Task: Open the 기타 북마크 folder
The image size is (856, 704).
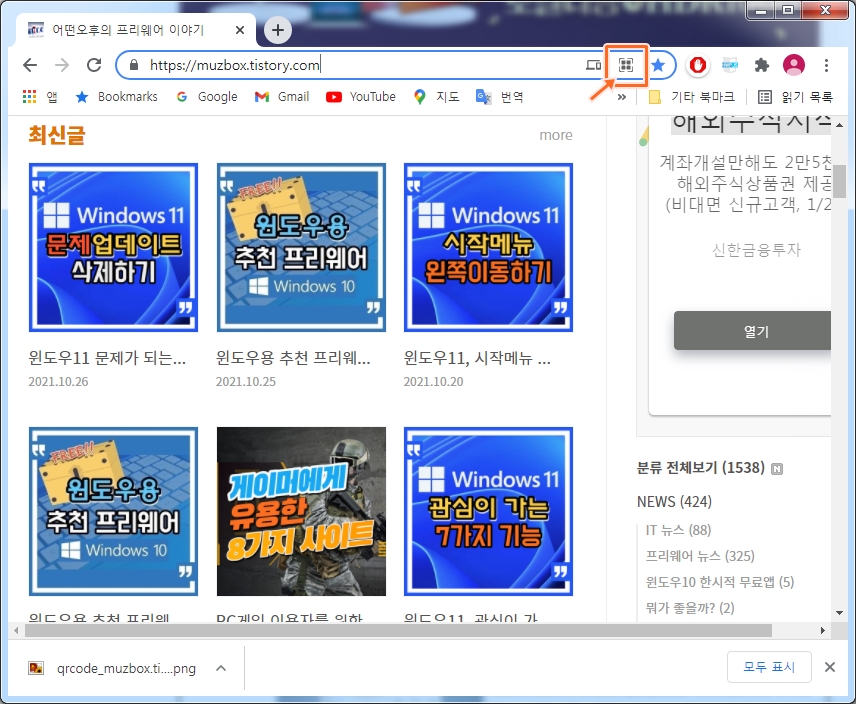Action: 692,97
